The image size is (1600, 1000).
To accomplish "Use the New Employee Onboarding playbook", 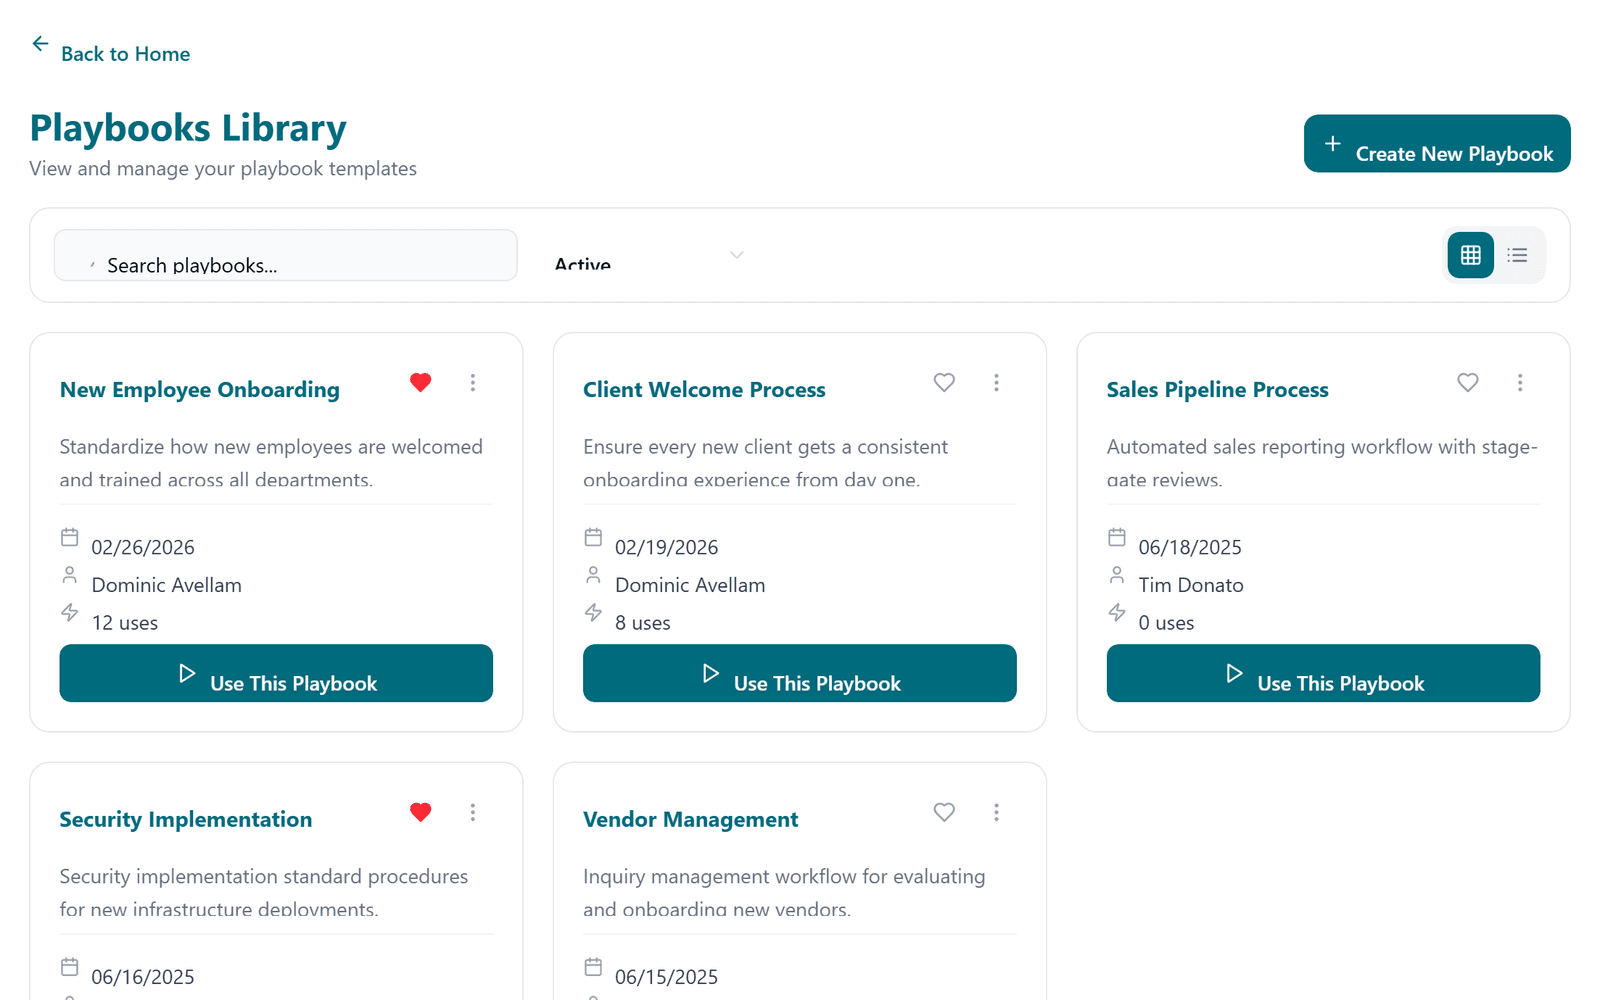I will (276, 673).
